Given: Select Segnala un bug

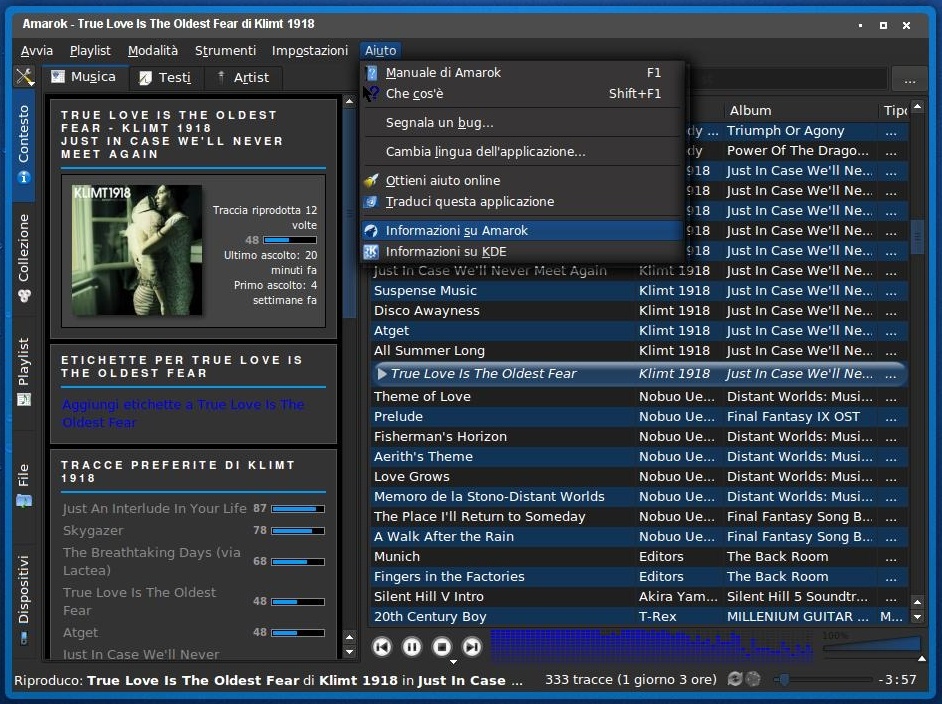Looking at the screenshot, I should [521, 123].
